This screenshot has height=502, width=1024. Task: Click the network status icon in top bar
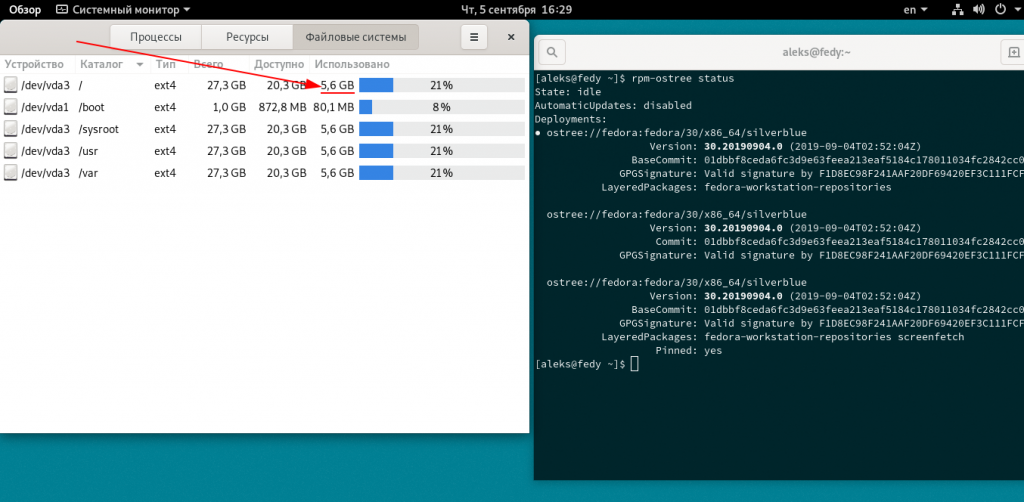(958, 10)
